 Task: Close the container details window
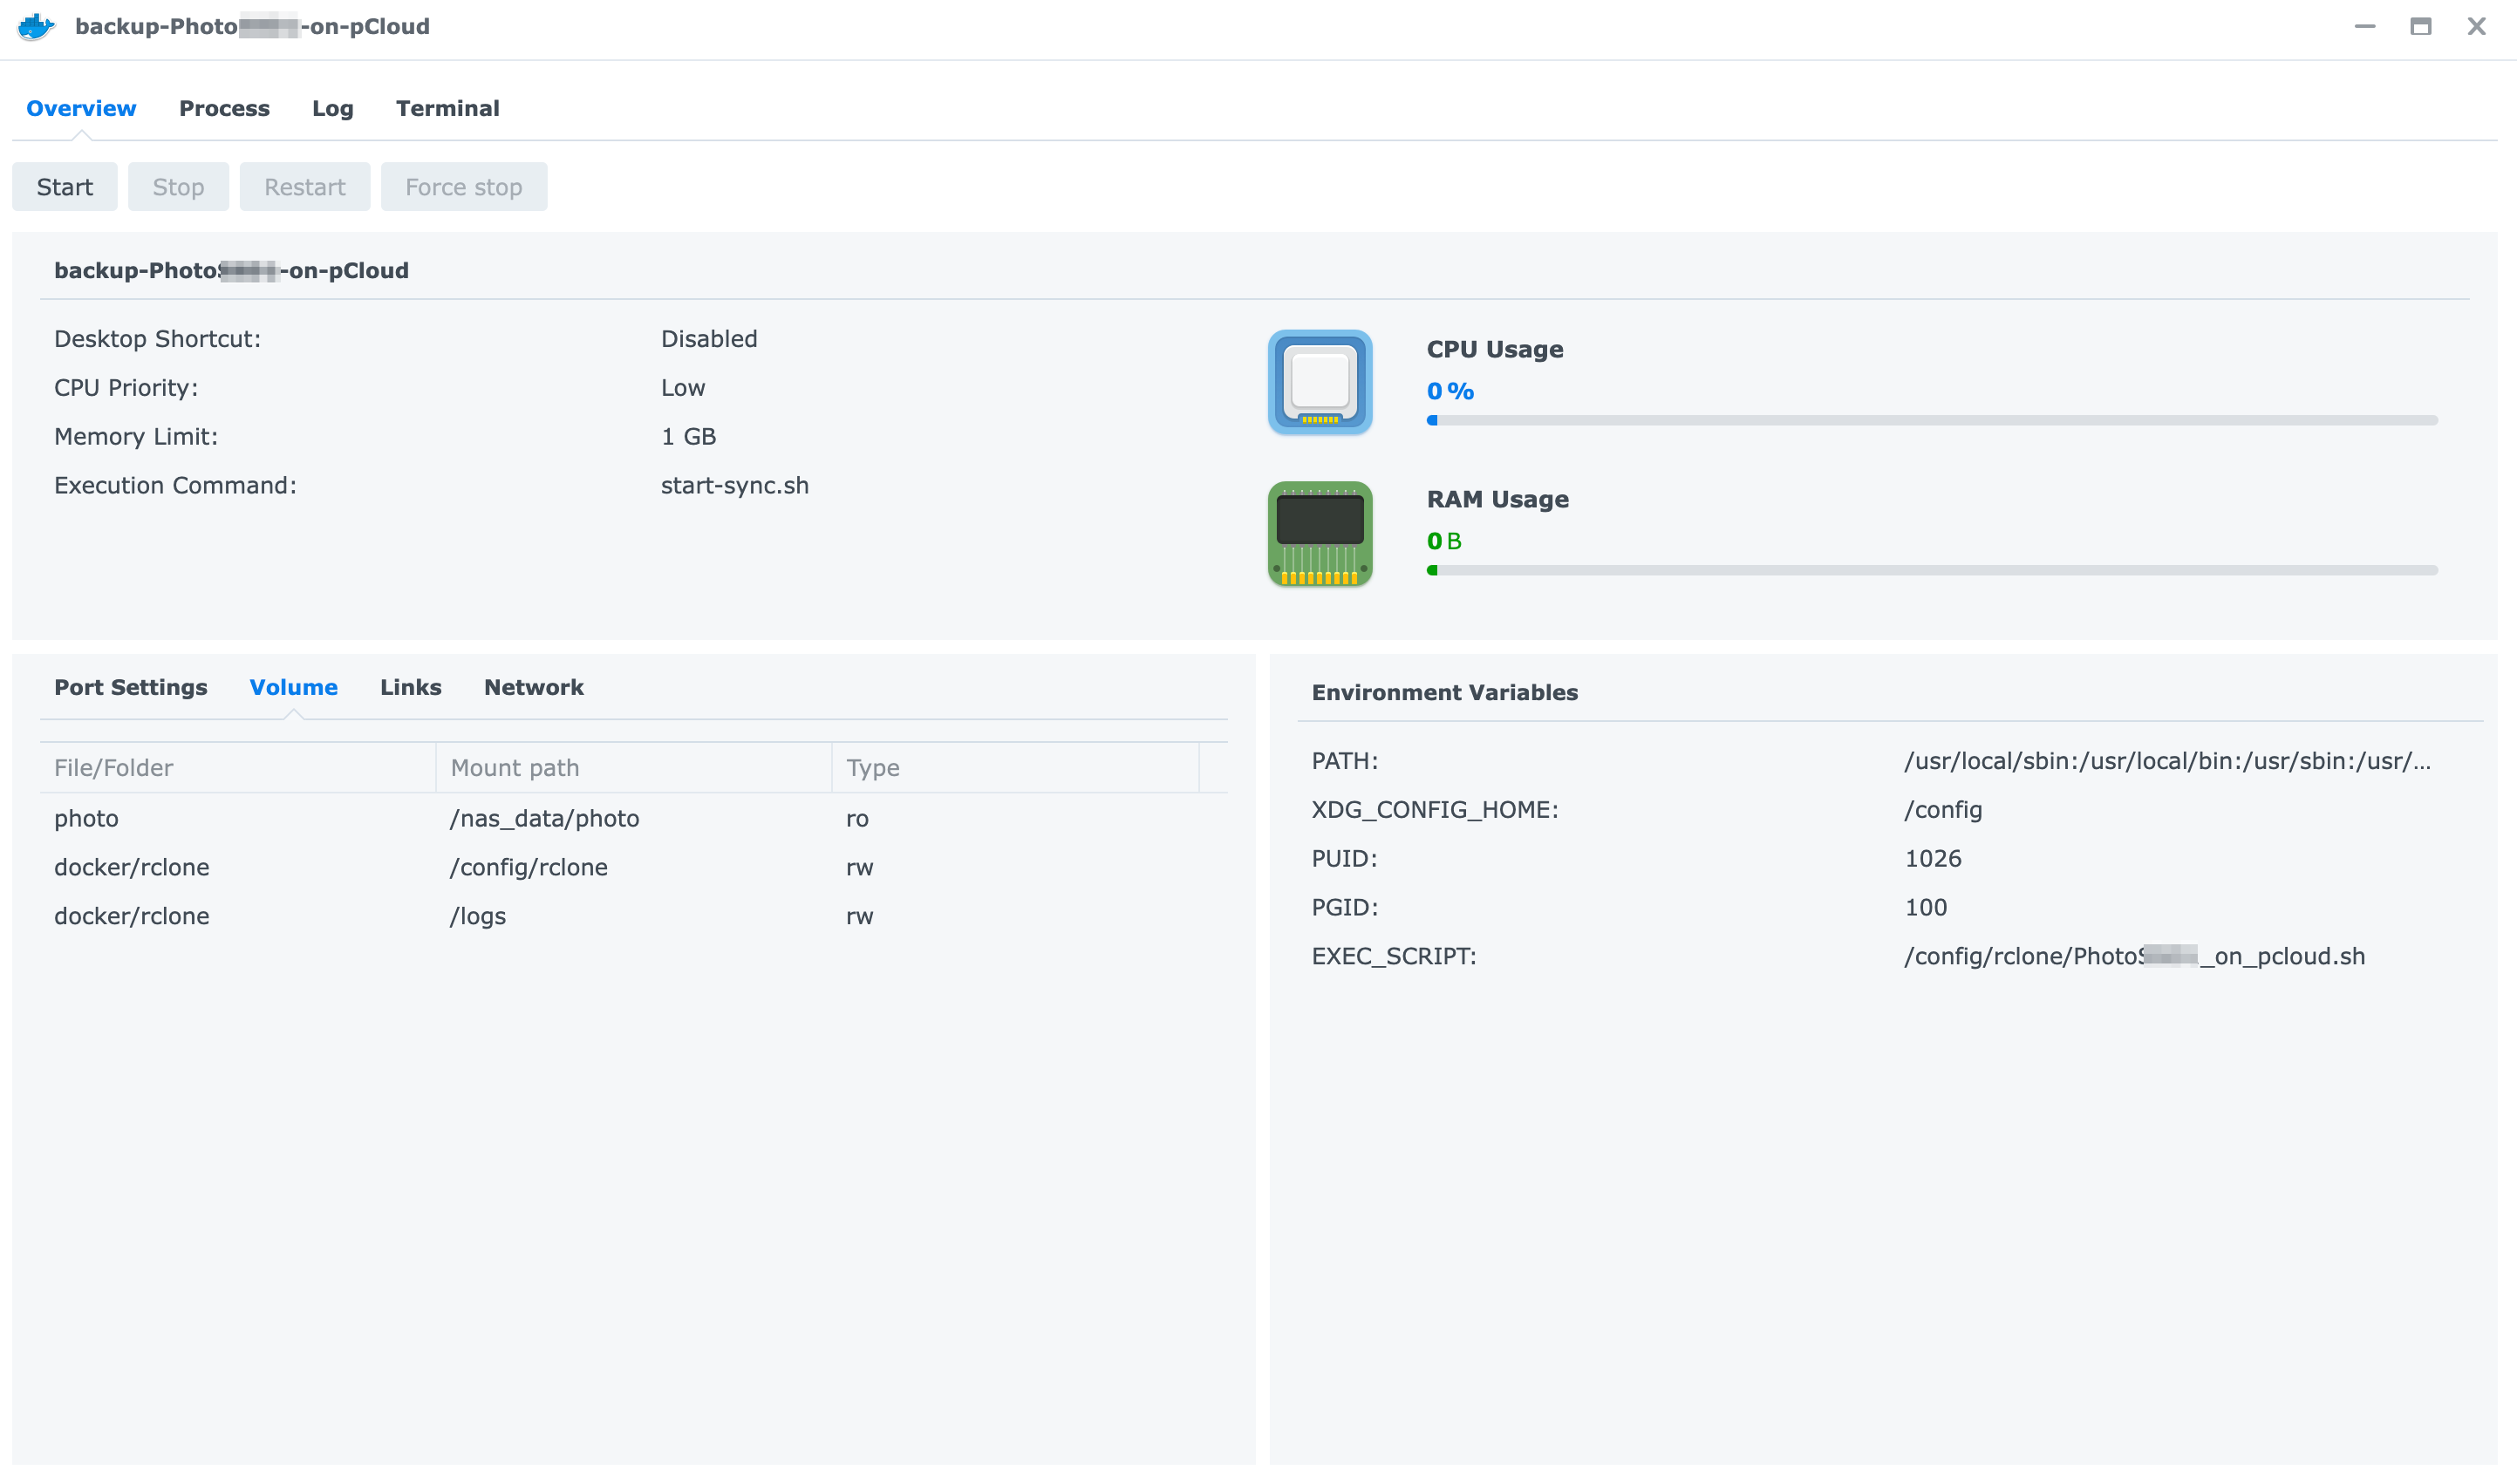[2476, 26]
